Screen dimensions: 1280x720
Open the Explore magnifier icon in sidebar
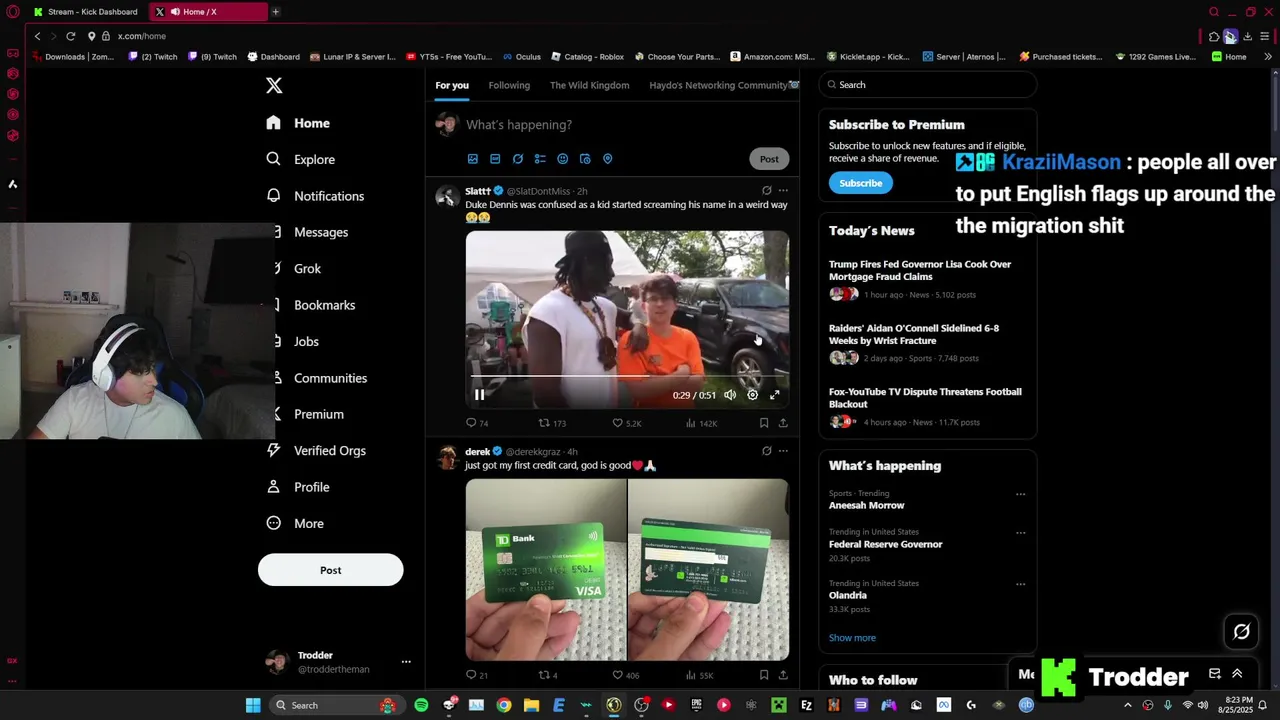[x=273, y=159]
